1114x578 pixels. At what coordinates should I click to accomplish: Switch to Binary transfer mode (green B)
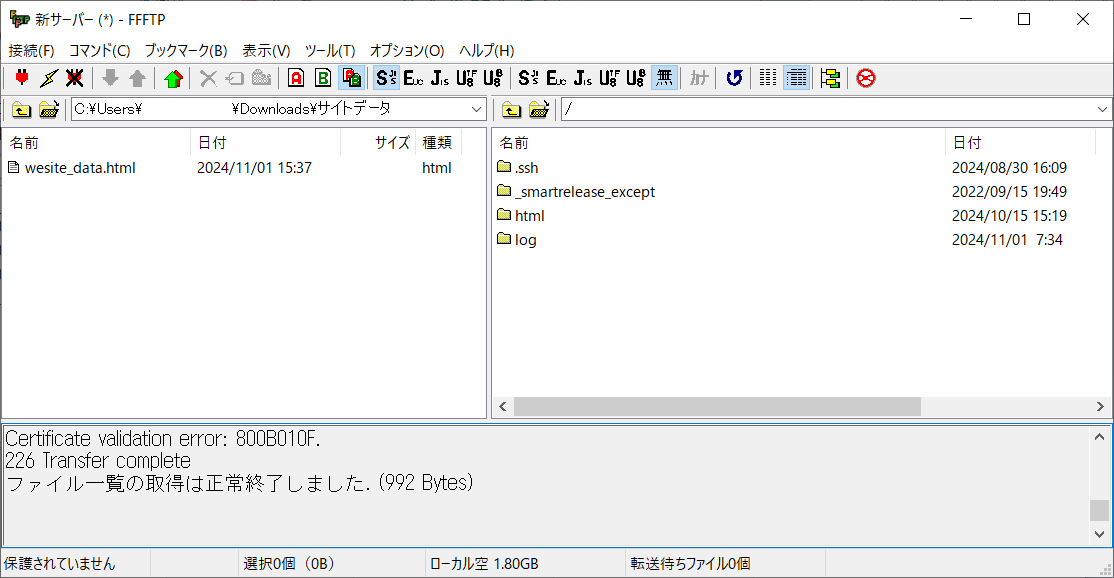point(323,78)
